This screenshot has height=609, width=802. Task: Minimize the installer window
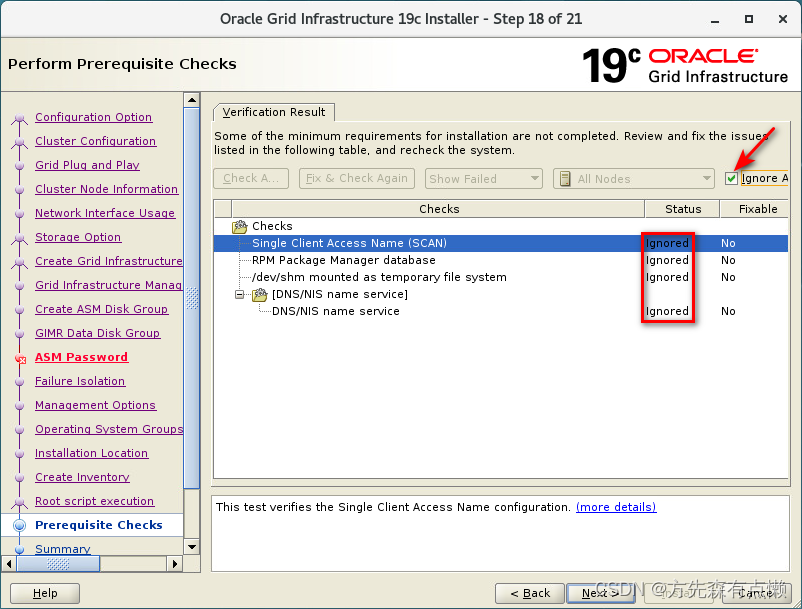pyautogui.click(x=715, y=20)
